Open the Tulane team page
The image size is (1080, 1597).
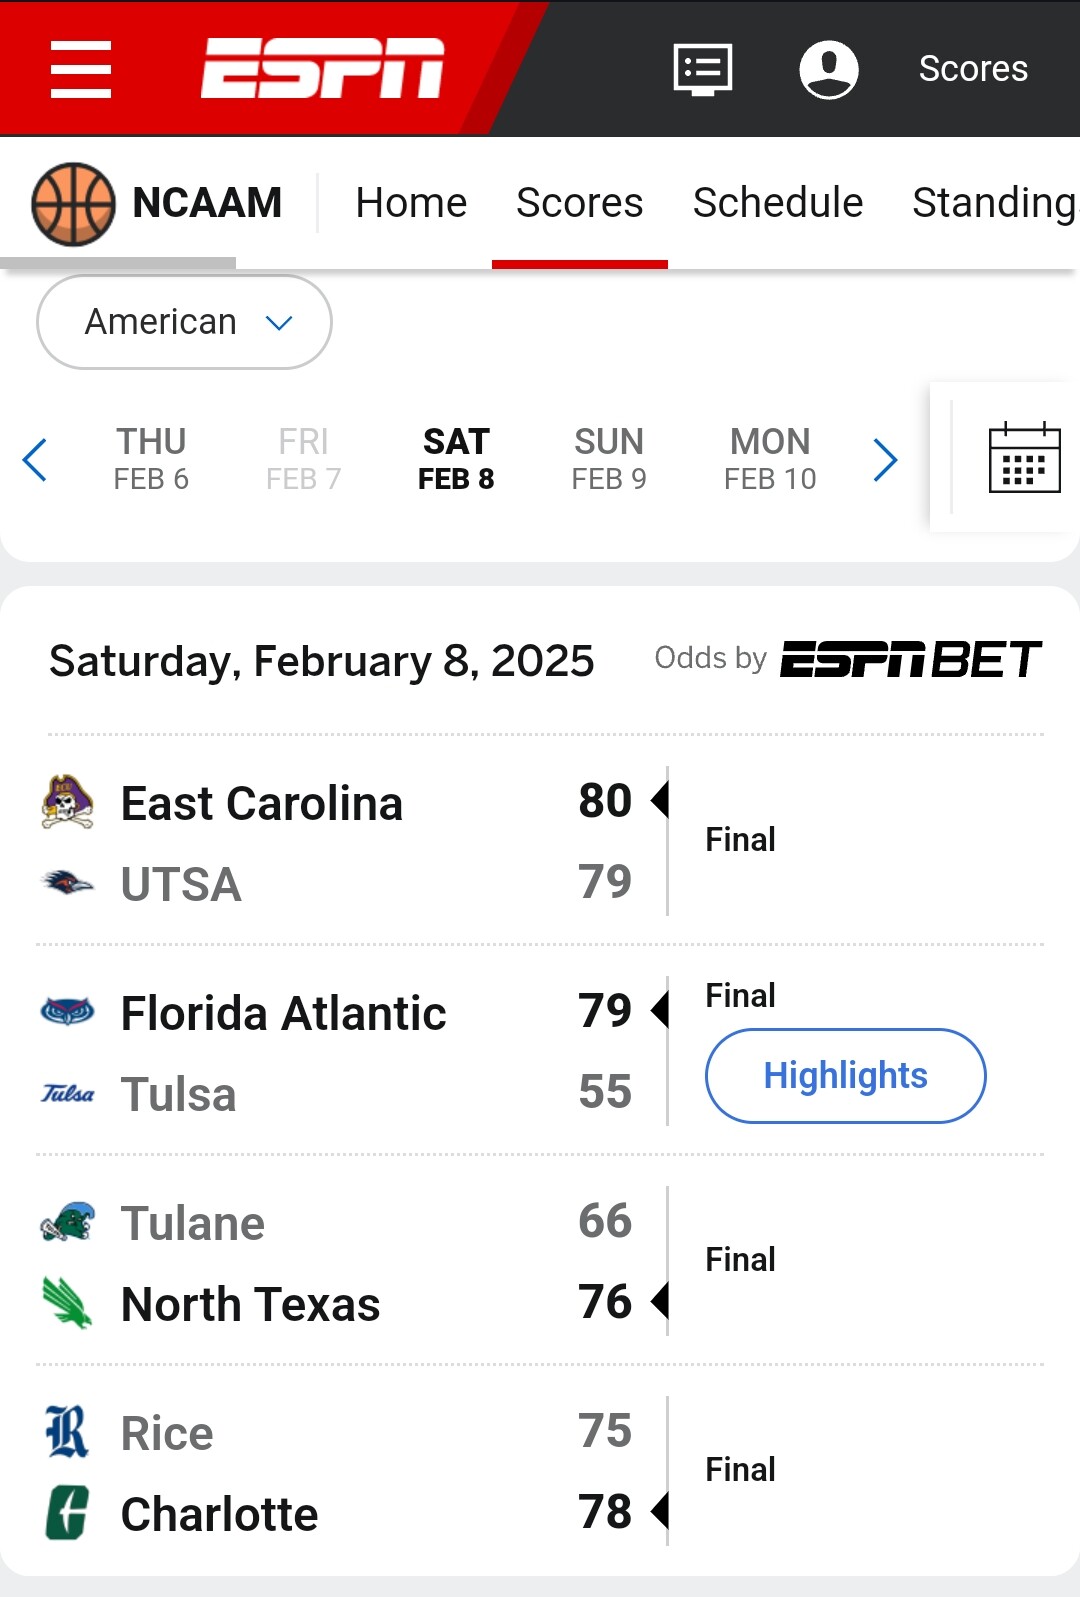(x=192, y=1223)
